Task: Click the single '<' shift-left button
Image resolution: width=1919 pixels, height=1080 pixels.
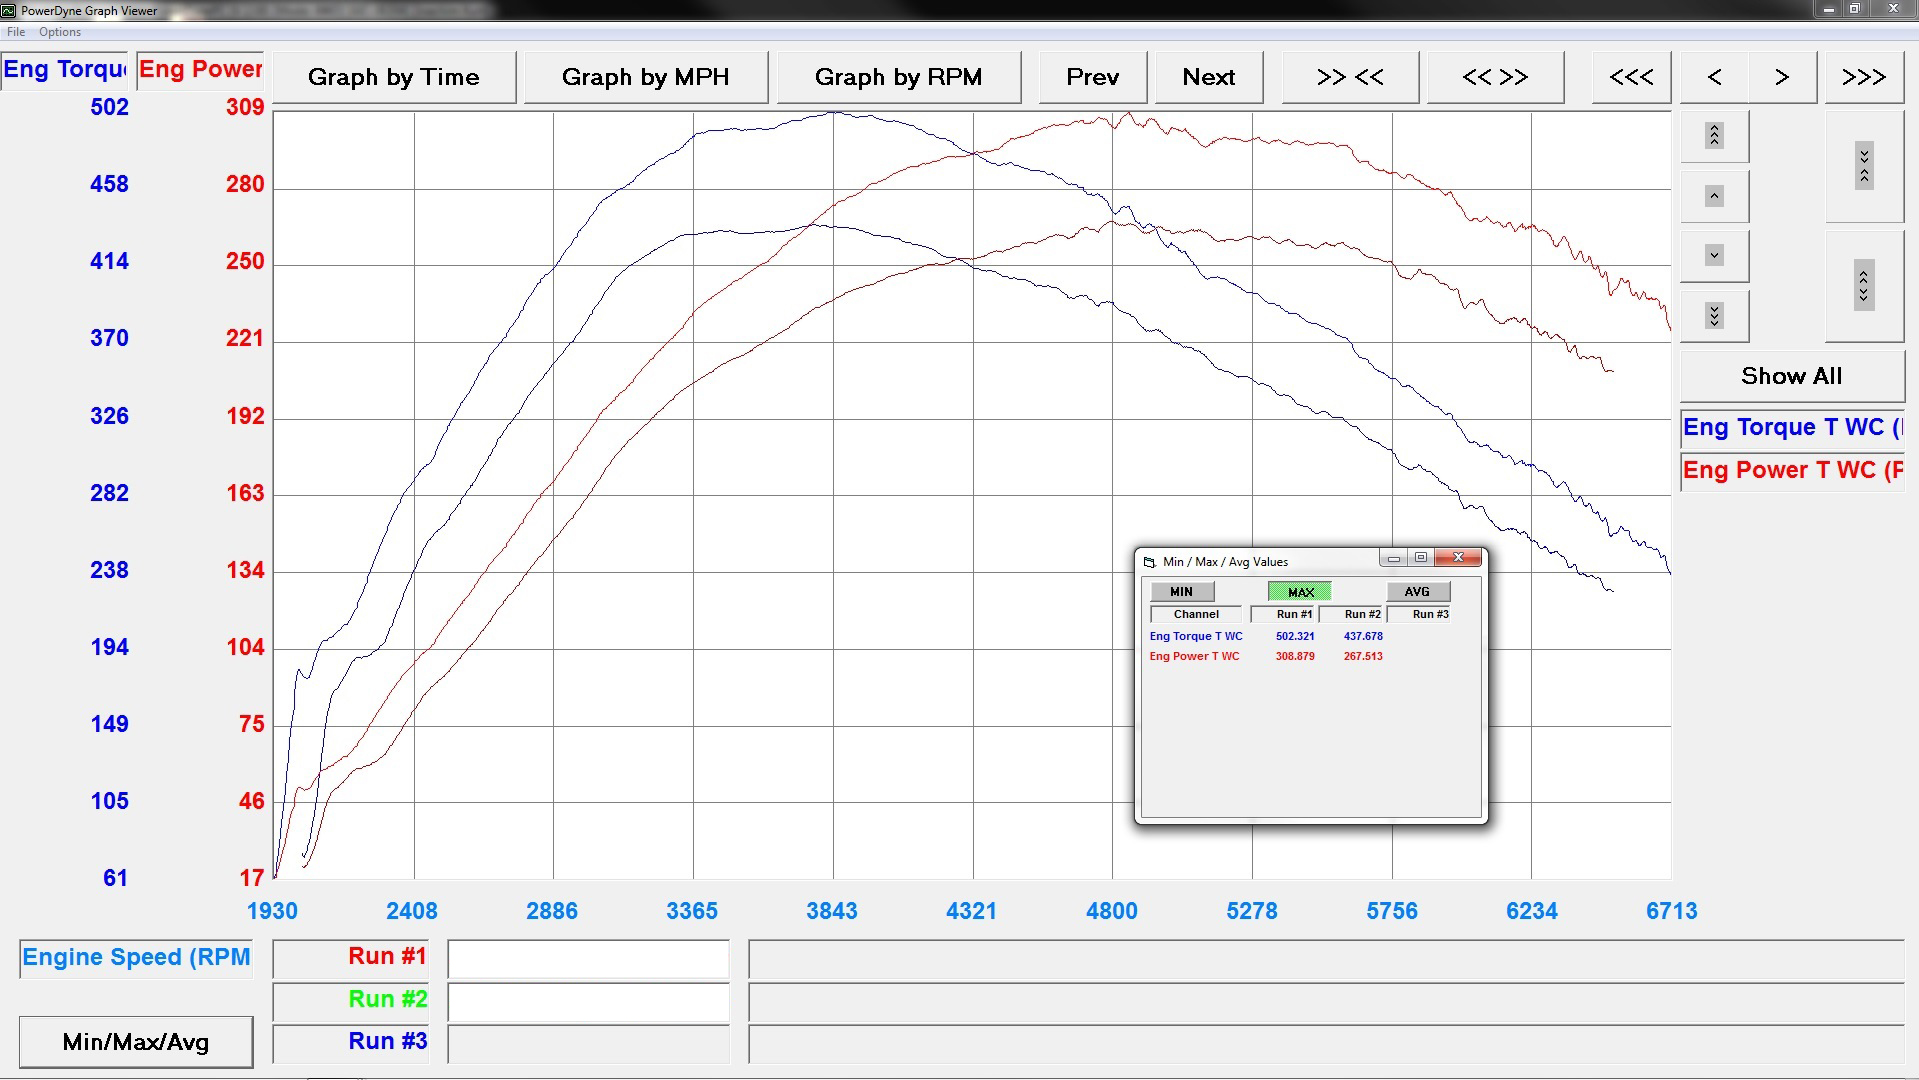Action: click(x=1714, y=77)
